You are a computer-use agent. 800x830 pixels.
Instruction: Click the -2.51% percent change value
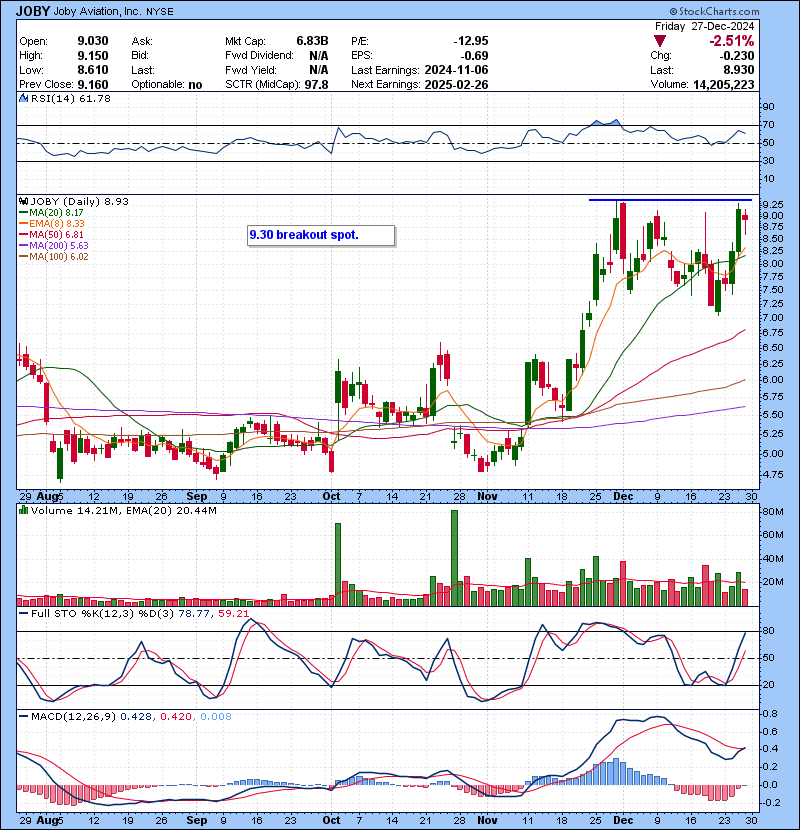click(x=732, y=41)
